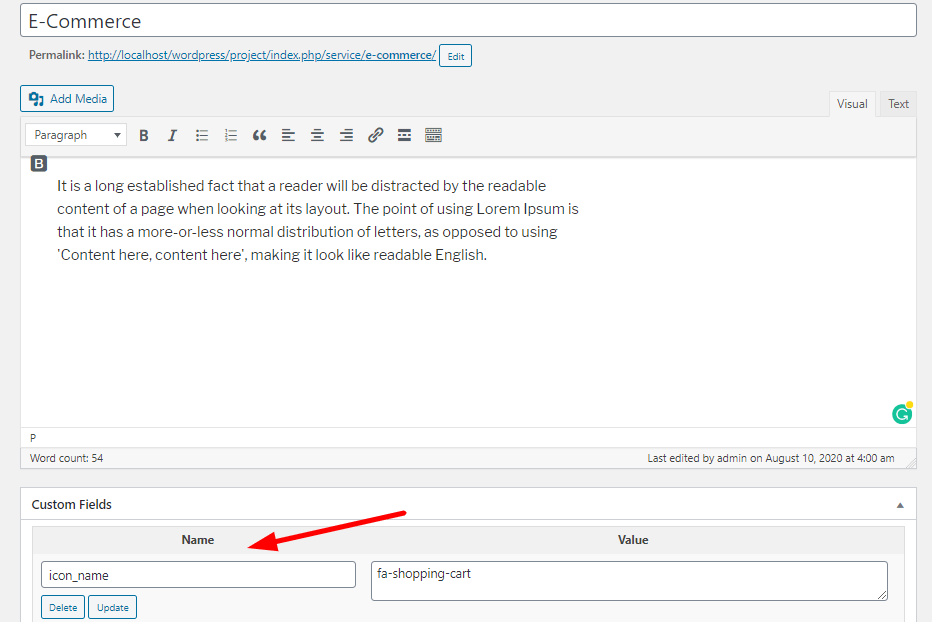This screenshot has height=622, width=932.
Task: Align text left
Action: click(288, 136)
